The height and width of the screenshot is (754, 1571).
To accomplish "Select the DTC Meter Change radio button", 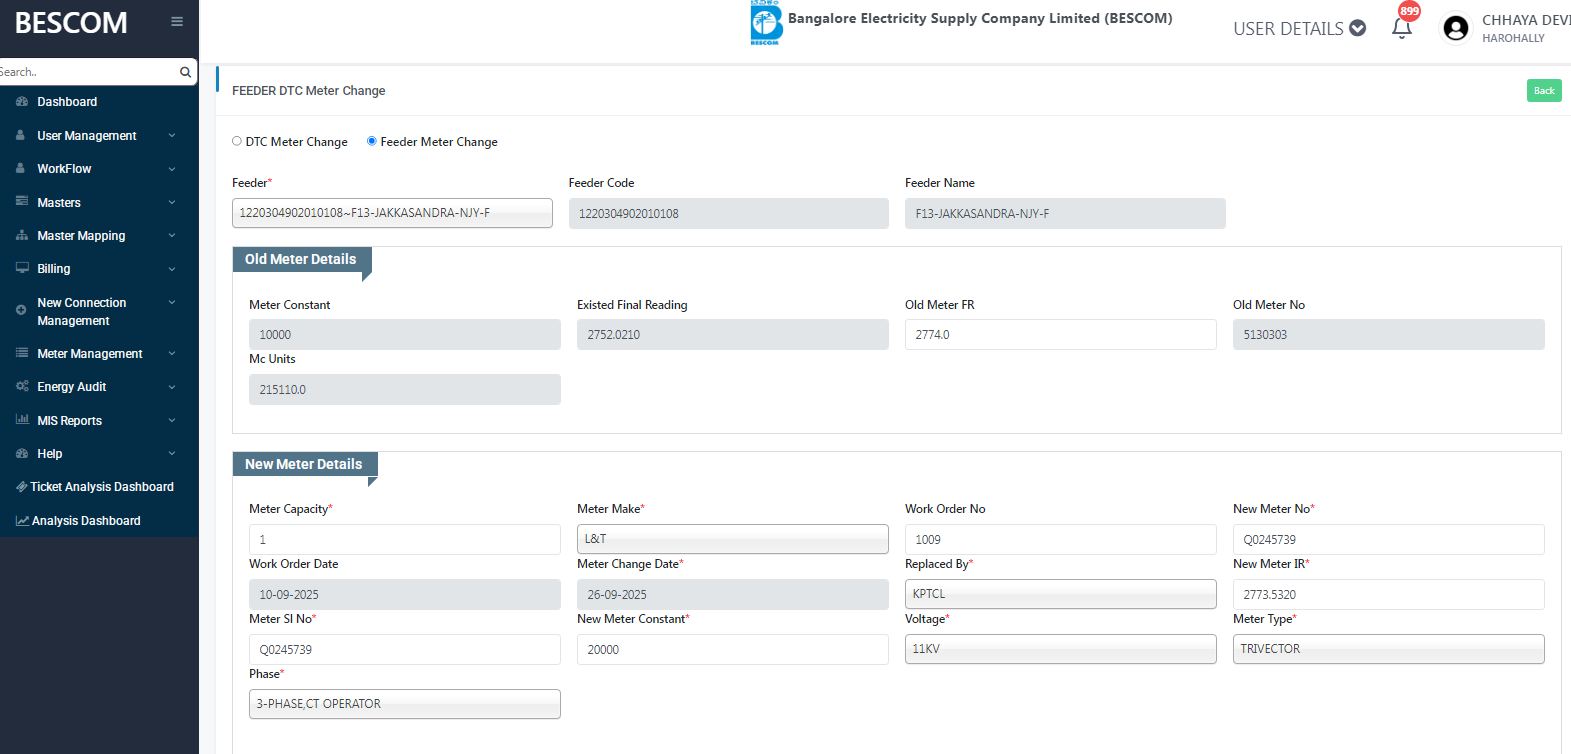I will pos(237,141).
